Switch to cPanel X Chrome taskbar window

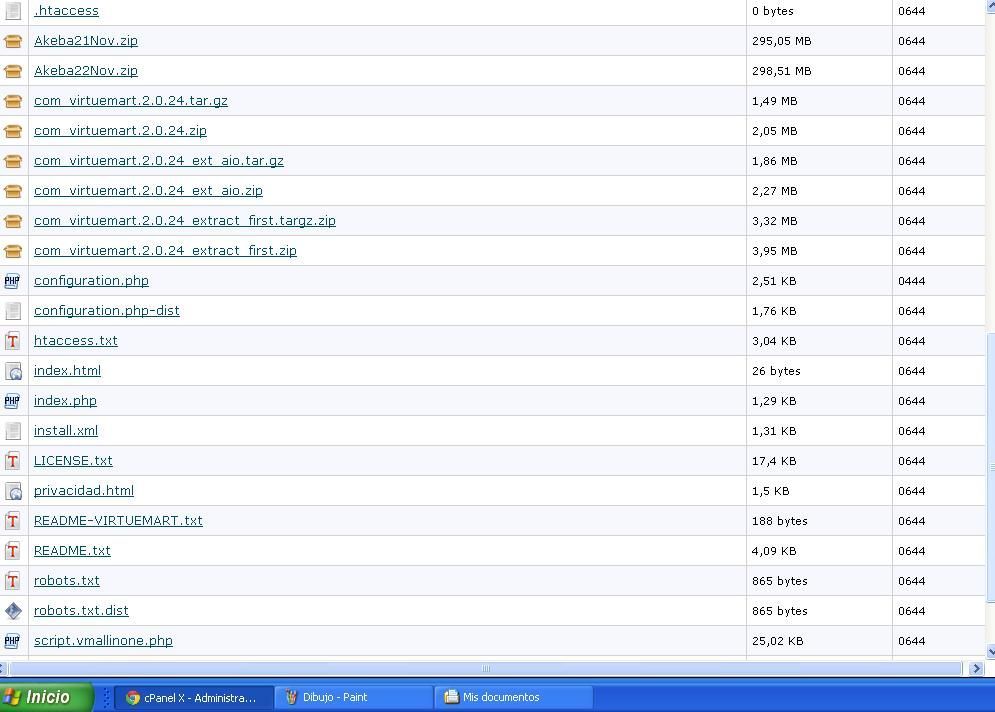194,698
